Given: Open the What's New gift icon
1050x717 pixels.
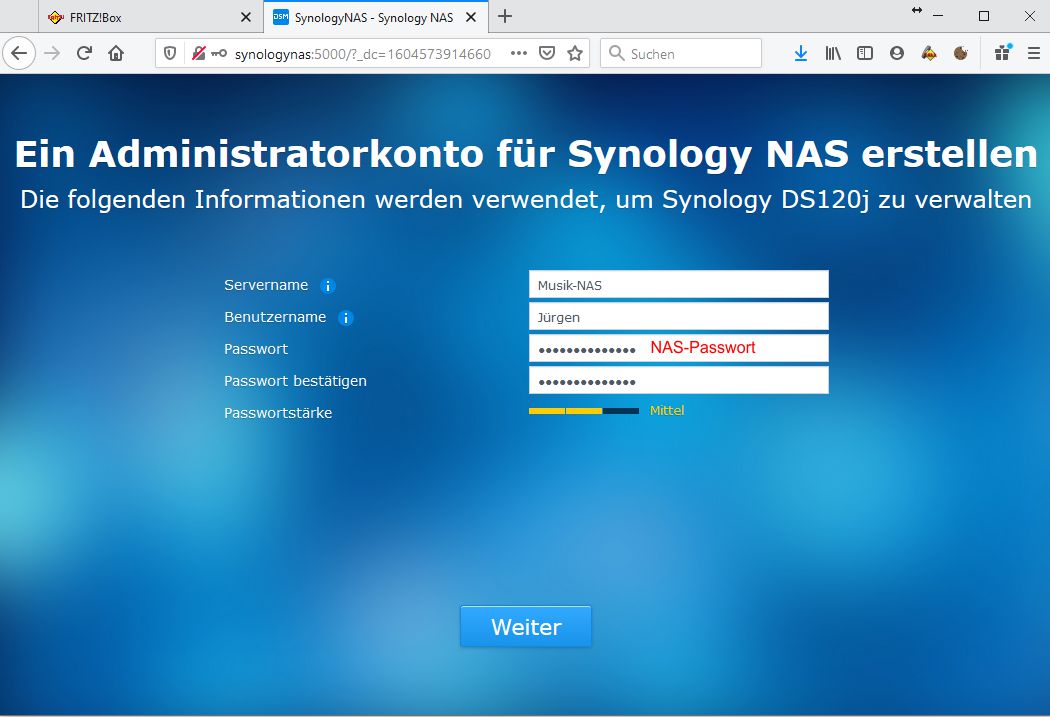Looking at the screenshot, I should point(1002,53).
